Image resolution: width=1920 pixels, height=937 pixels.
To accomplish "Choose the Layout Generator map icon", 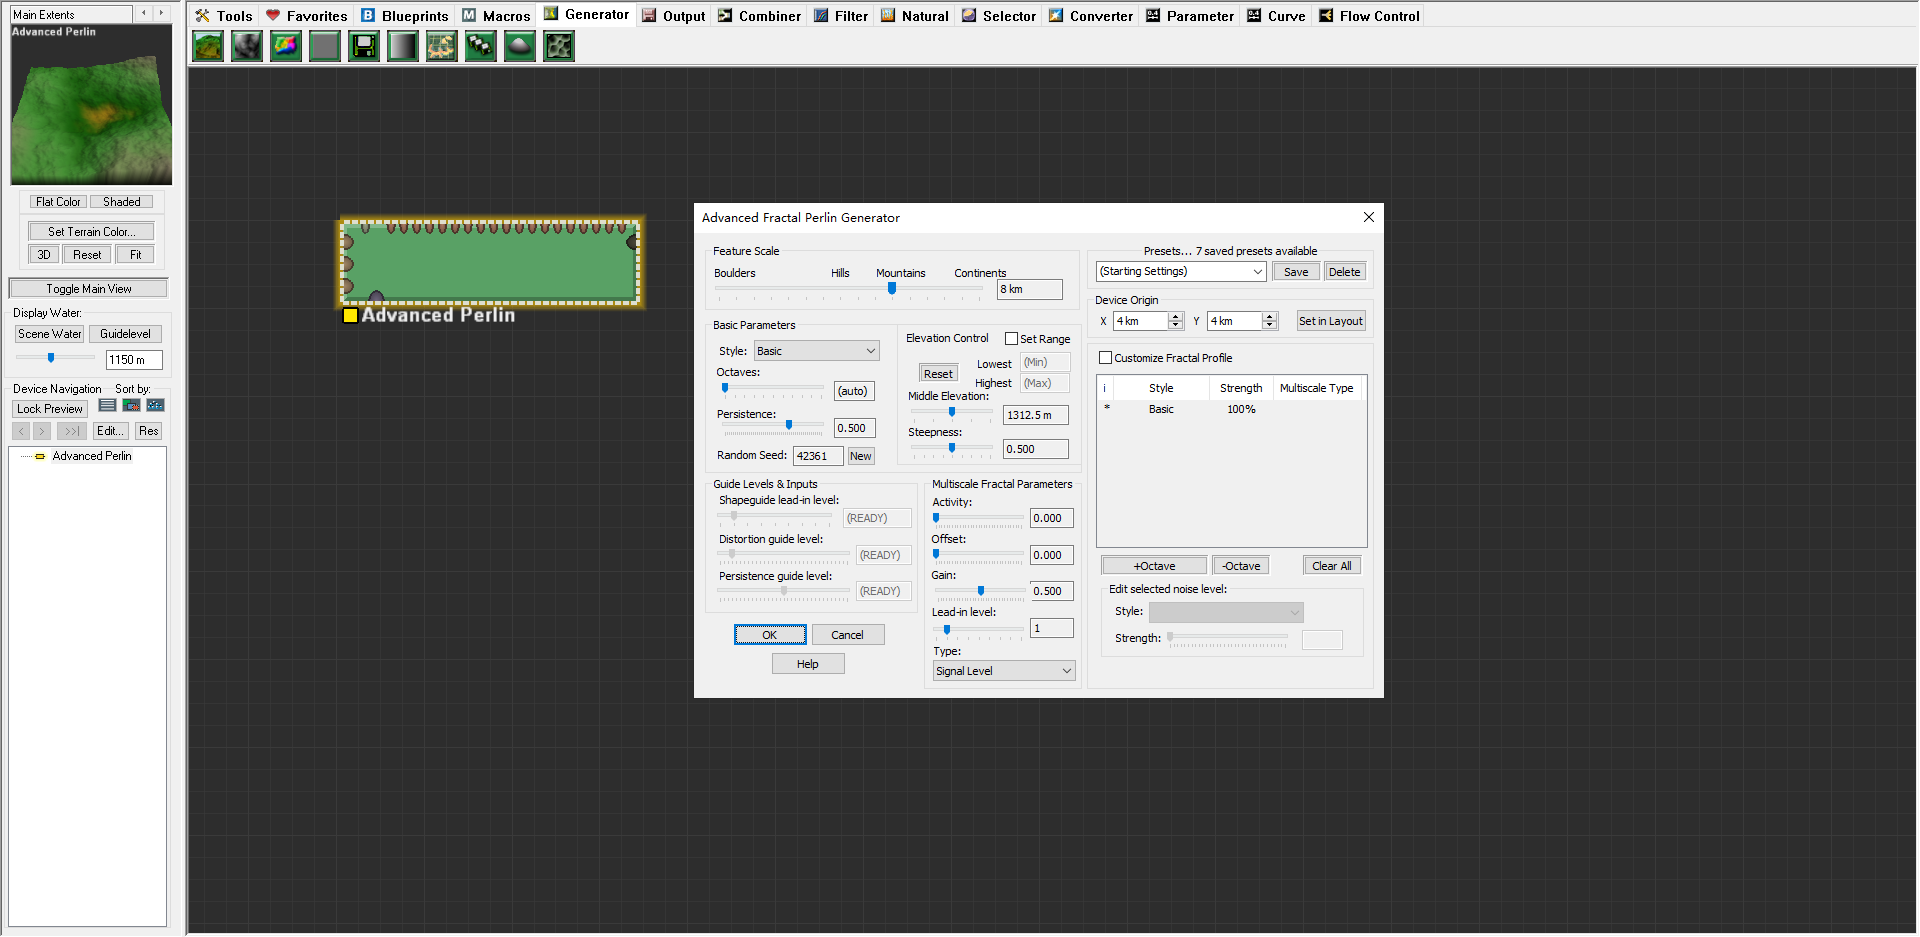I will tap(441, 46).
